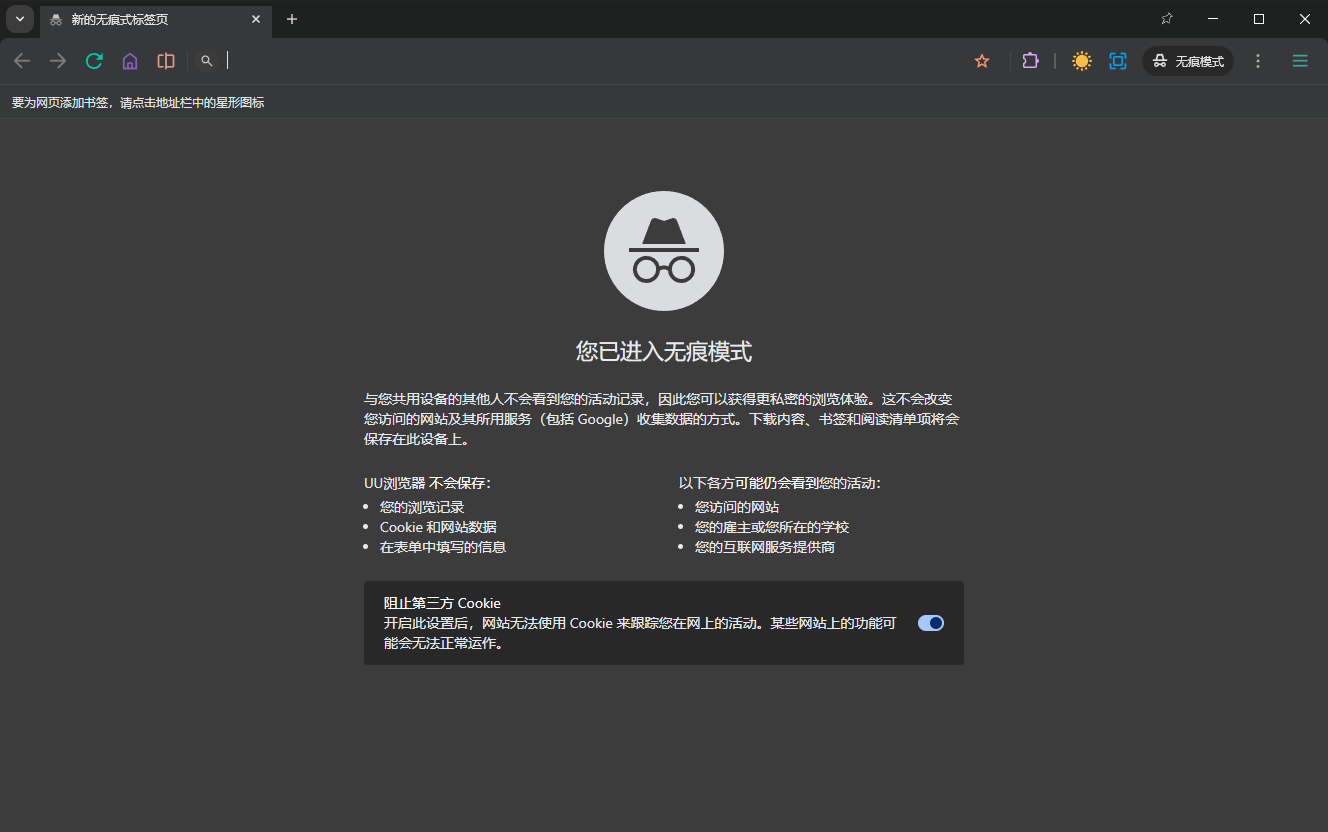The height and width of the screenshot is (832, 1328).
Task: Select the 新的无痕式标签页 tab
Action: tap(155, 19)
